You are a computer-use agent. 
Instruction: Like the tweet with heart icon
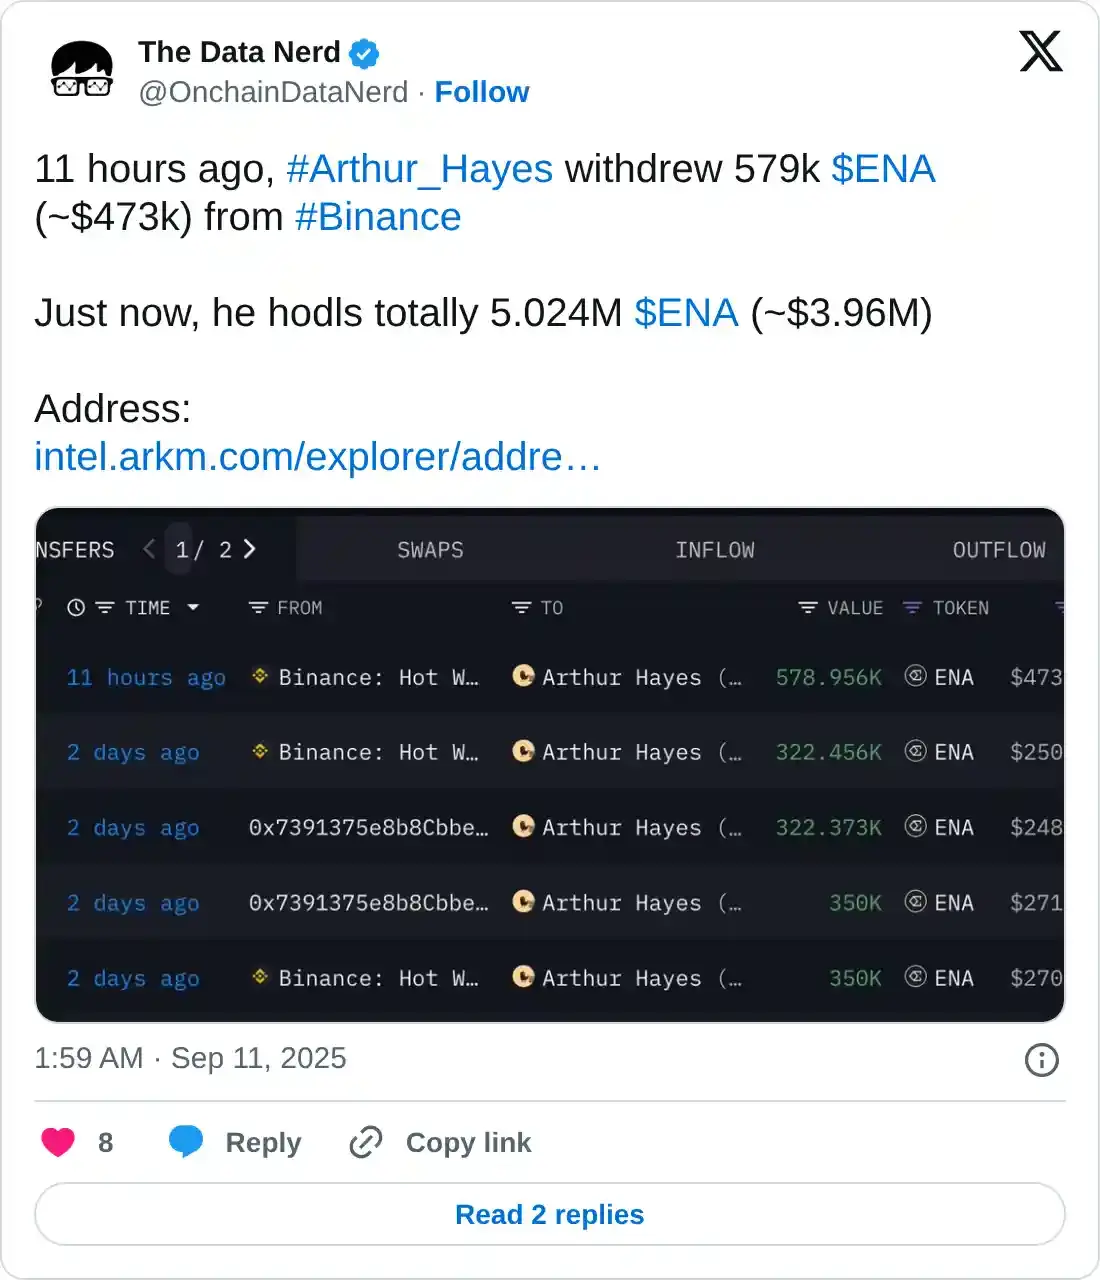pyautogui.click(x=58, y=1142)
